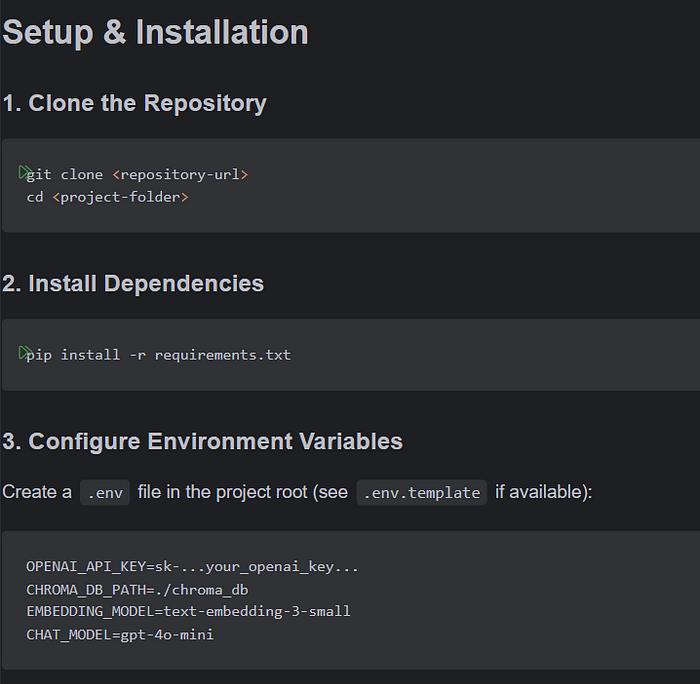
Task: Click requirements.txt in the pip command
Action: [x=222, y=355]
